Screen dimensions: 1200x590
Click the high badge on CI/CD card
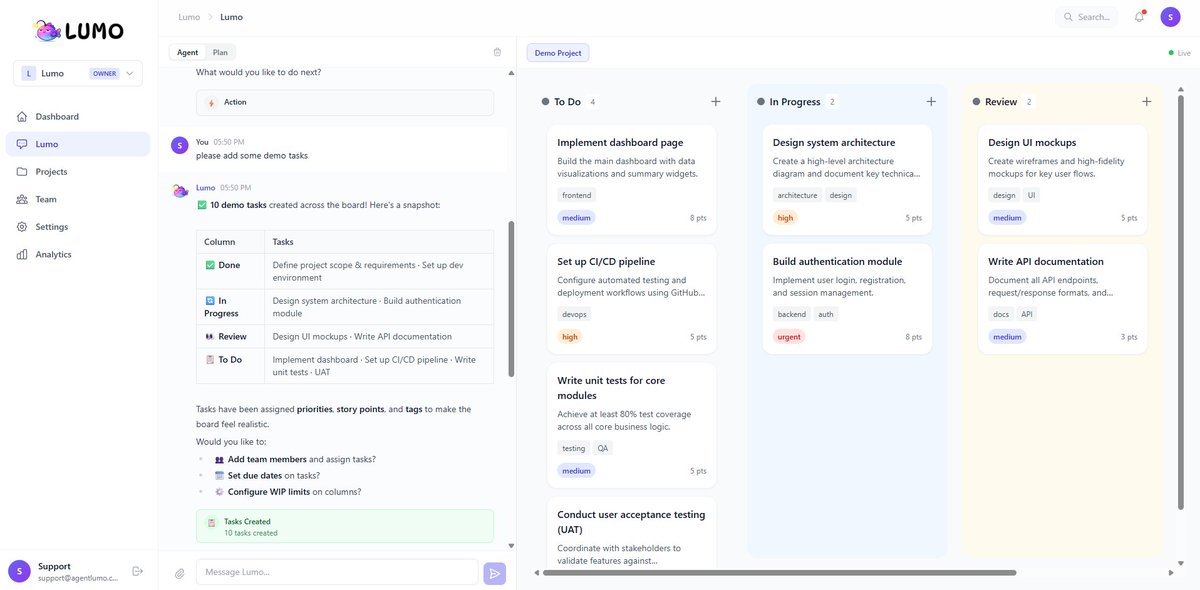[570, 337]
